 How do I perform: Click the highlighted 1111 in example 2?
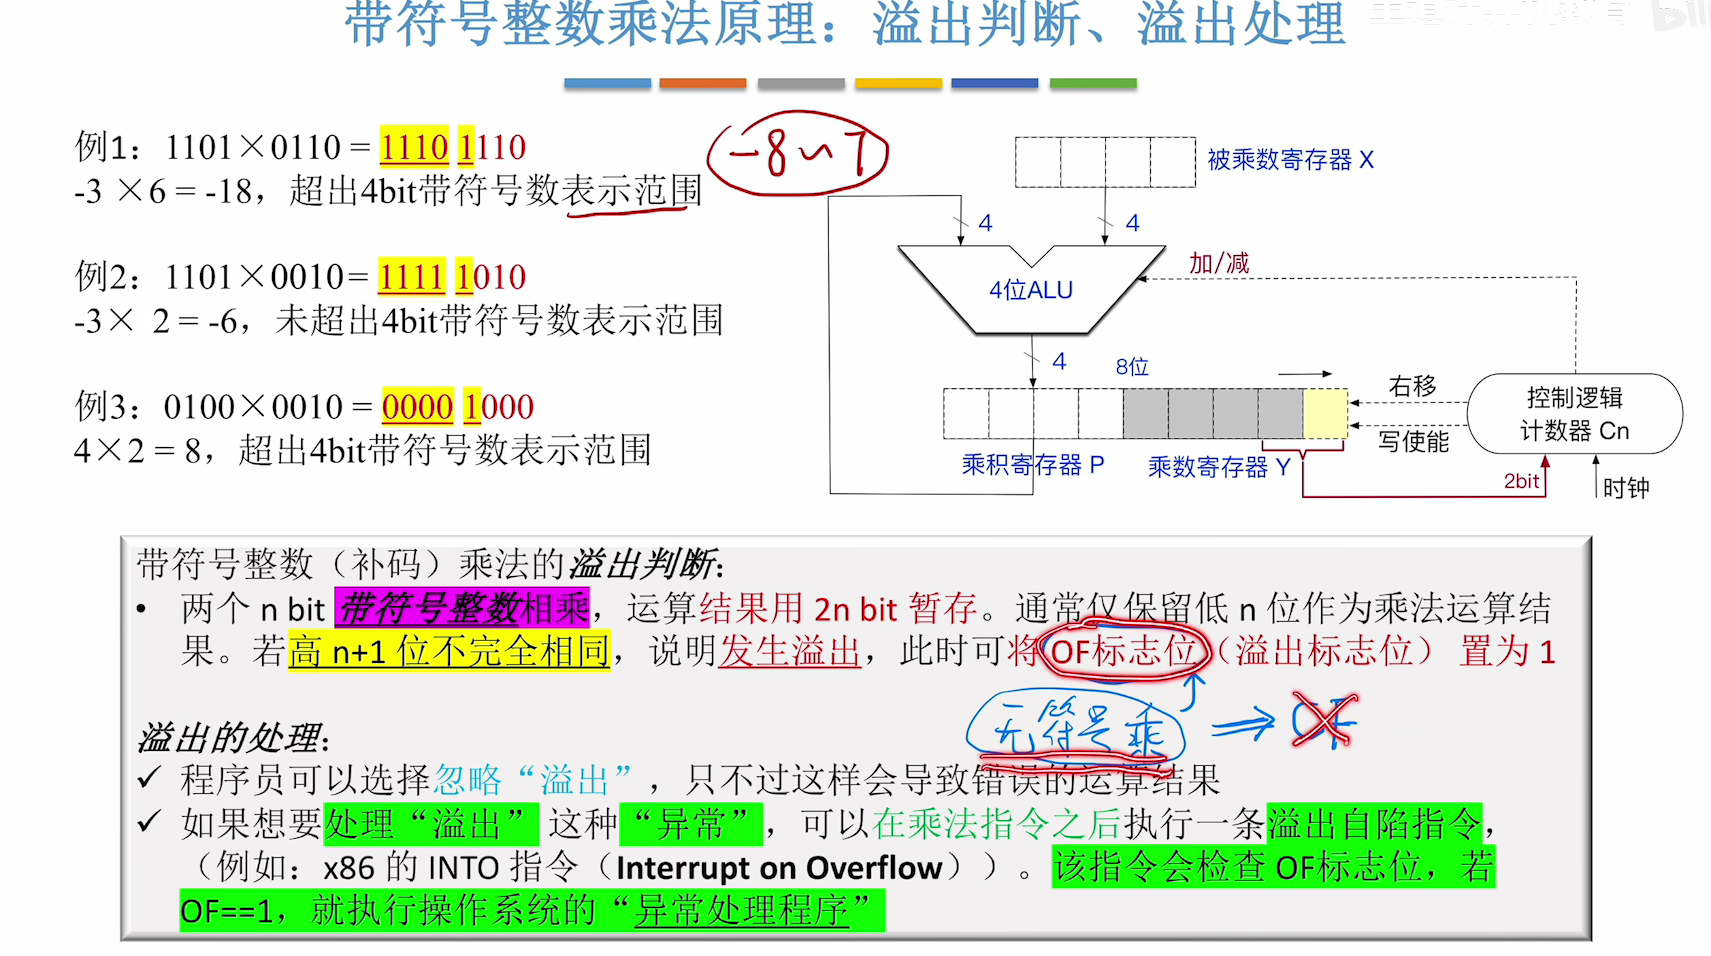[x=411, y=277]
